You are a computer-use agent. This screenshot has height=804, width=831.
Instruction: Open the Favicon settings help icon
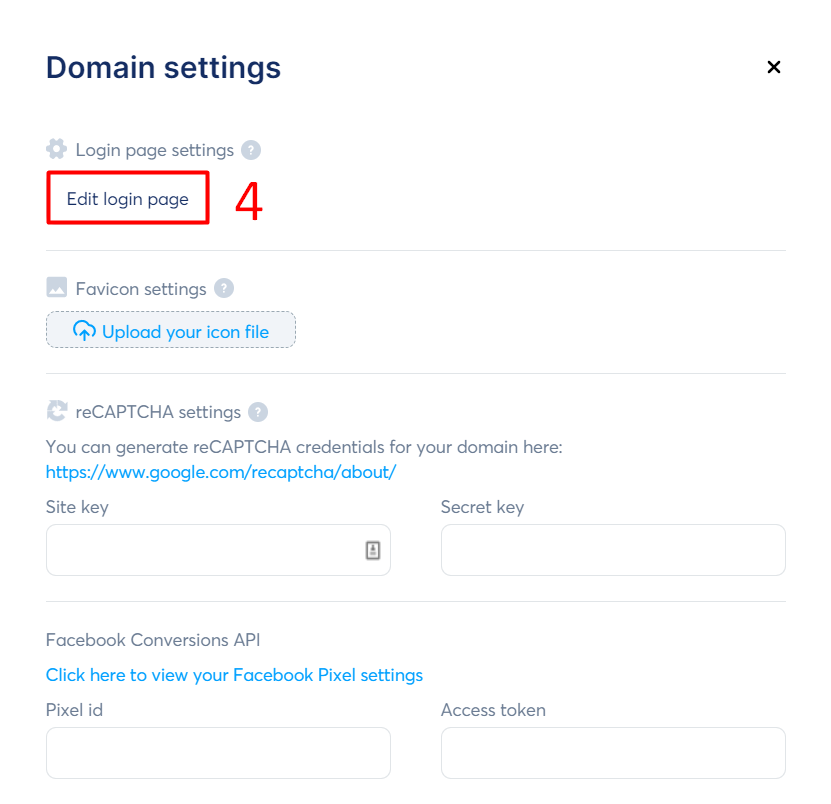(x=225, y=288)
